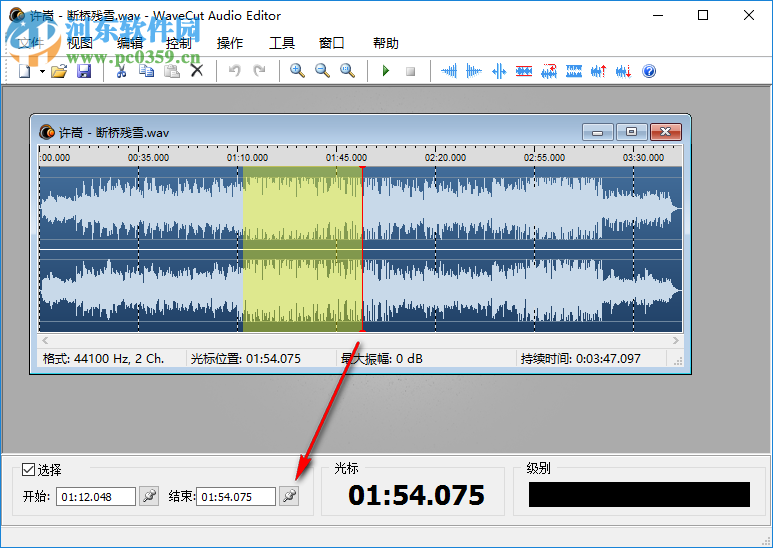The height and width of the screenshot is (548, 773).
Task: Click the sixth blue waveform effect icon
Action: [574, 71]
